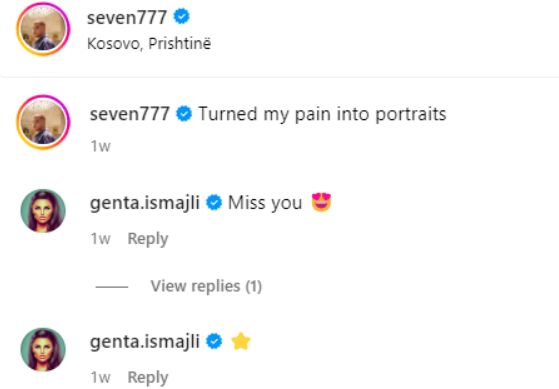Open genta.ismajli avatar on Miss you comment
The height and width of the screenshot is (389, 559).
[43, 211]
